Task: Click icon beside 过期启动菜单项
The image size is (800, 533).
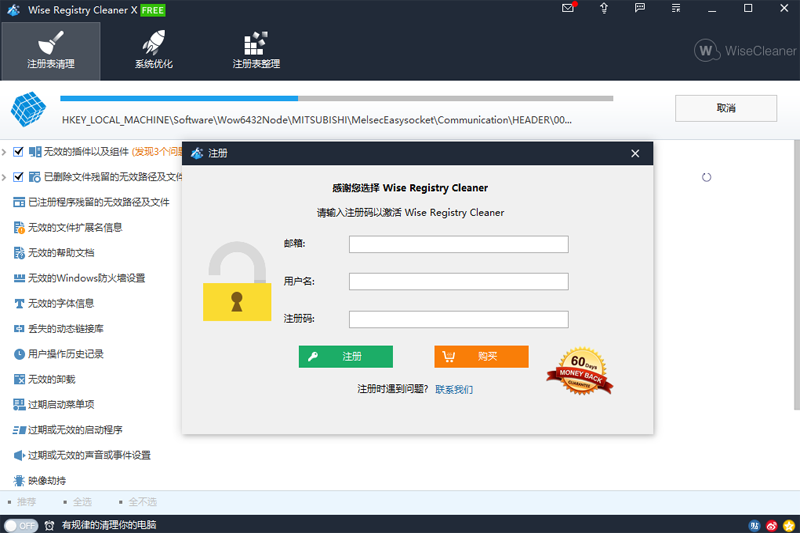Action: click(19, 404)
